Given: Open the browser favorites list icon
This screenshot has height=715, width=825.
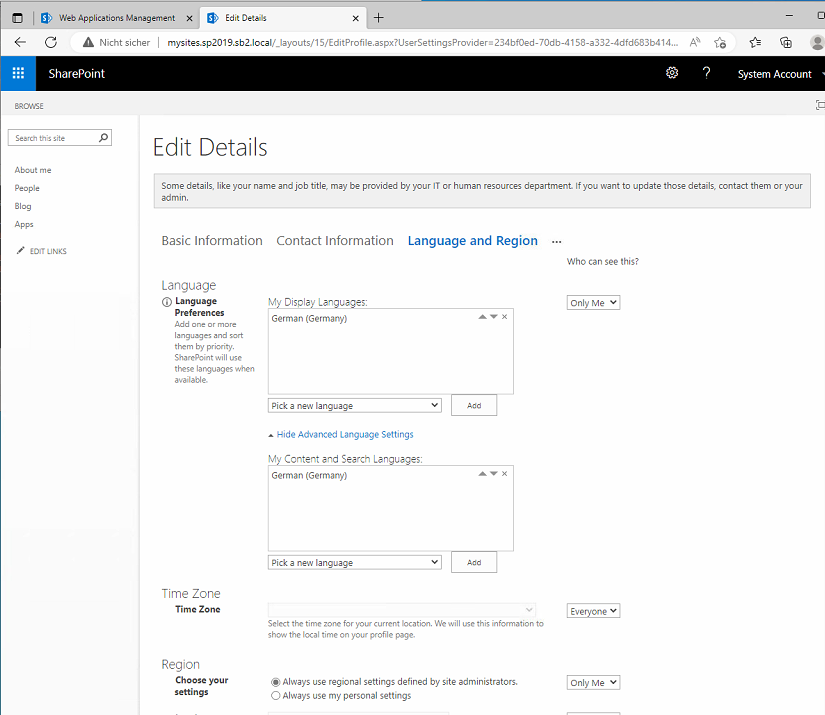Looking at the screenshot, I should pyautogui.click(x=755, y=42).
